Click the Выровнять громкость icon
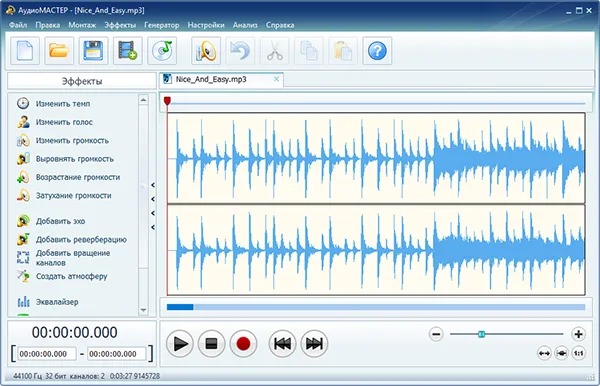 pos(23,158)
